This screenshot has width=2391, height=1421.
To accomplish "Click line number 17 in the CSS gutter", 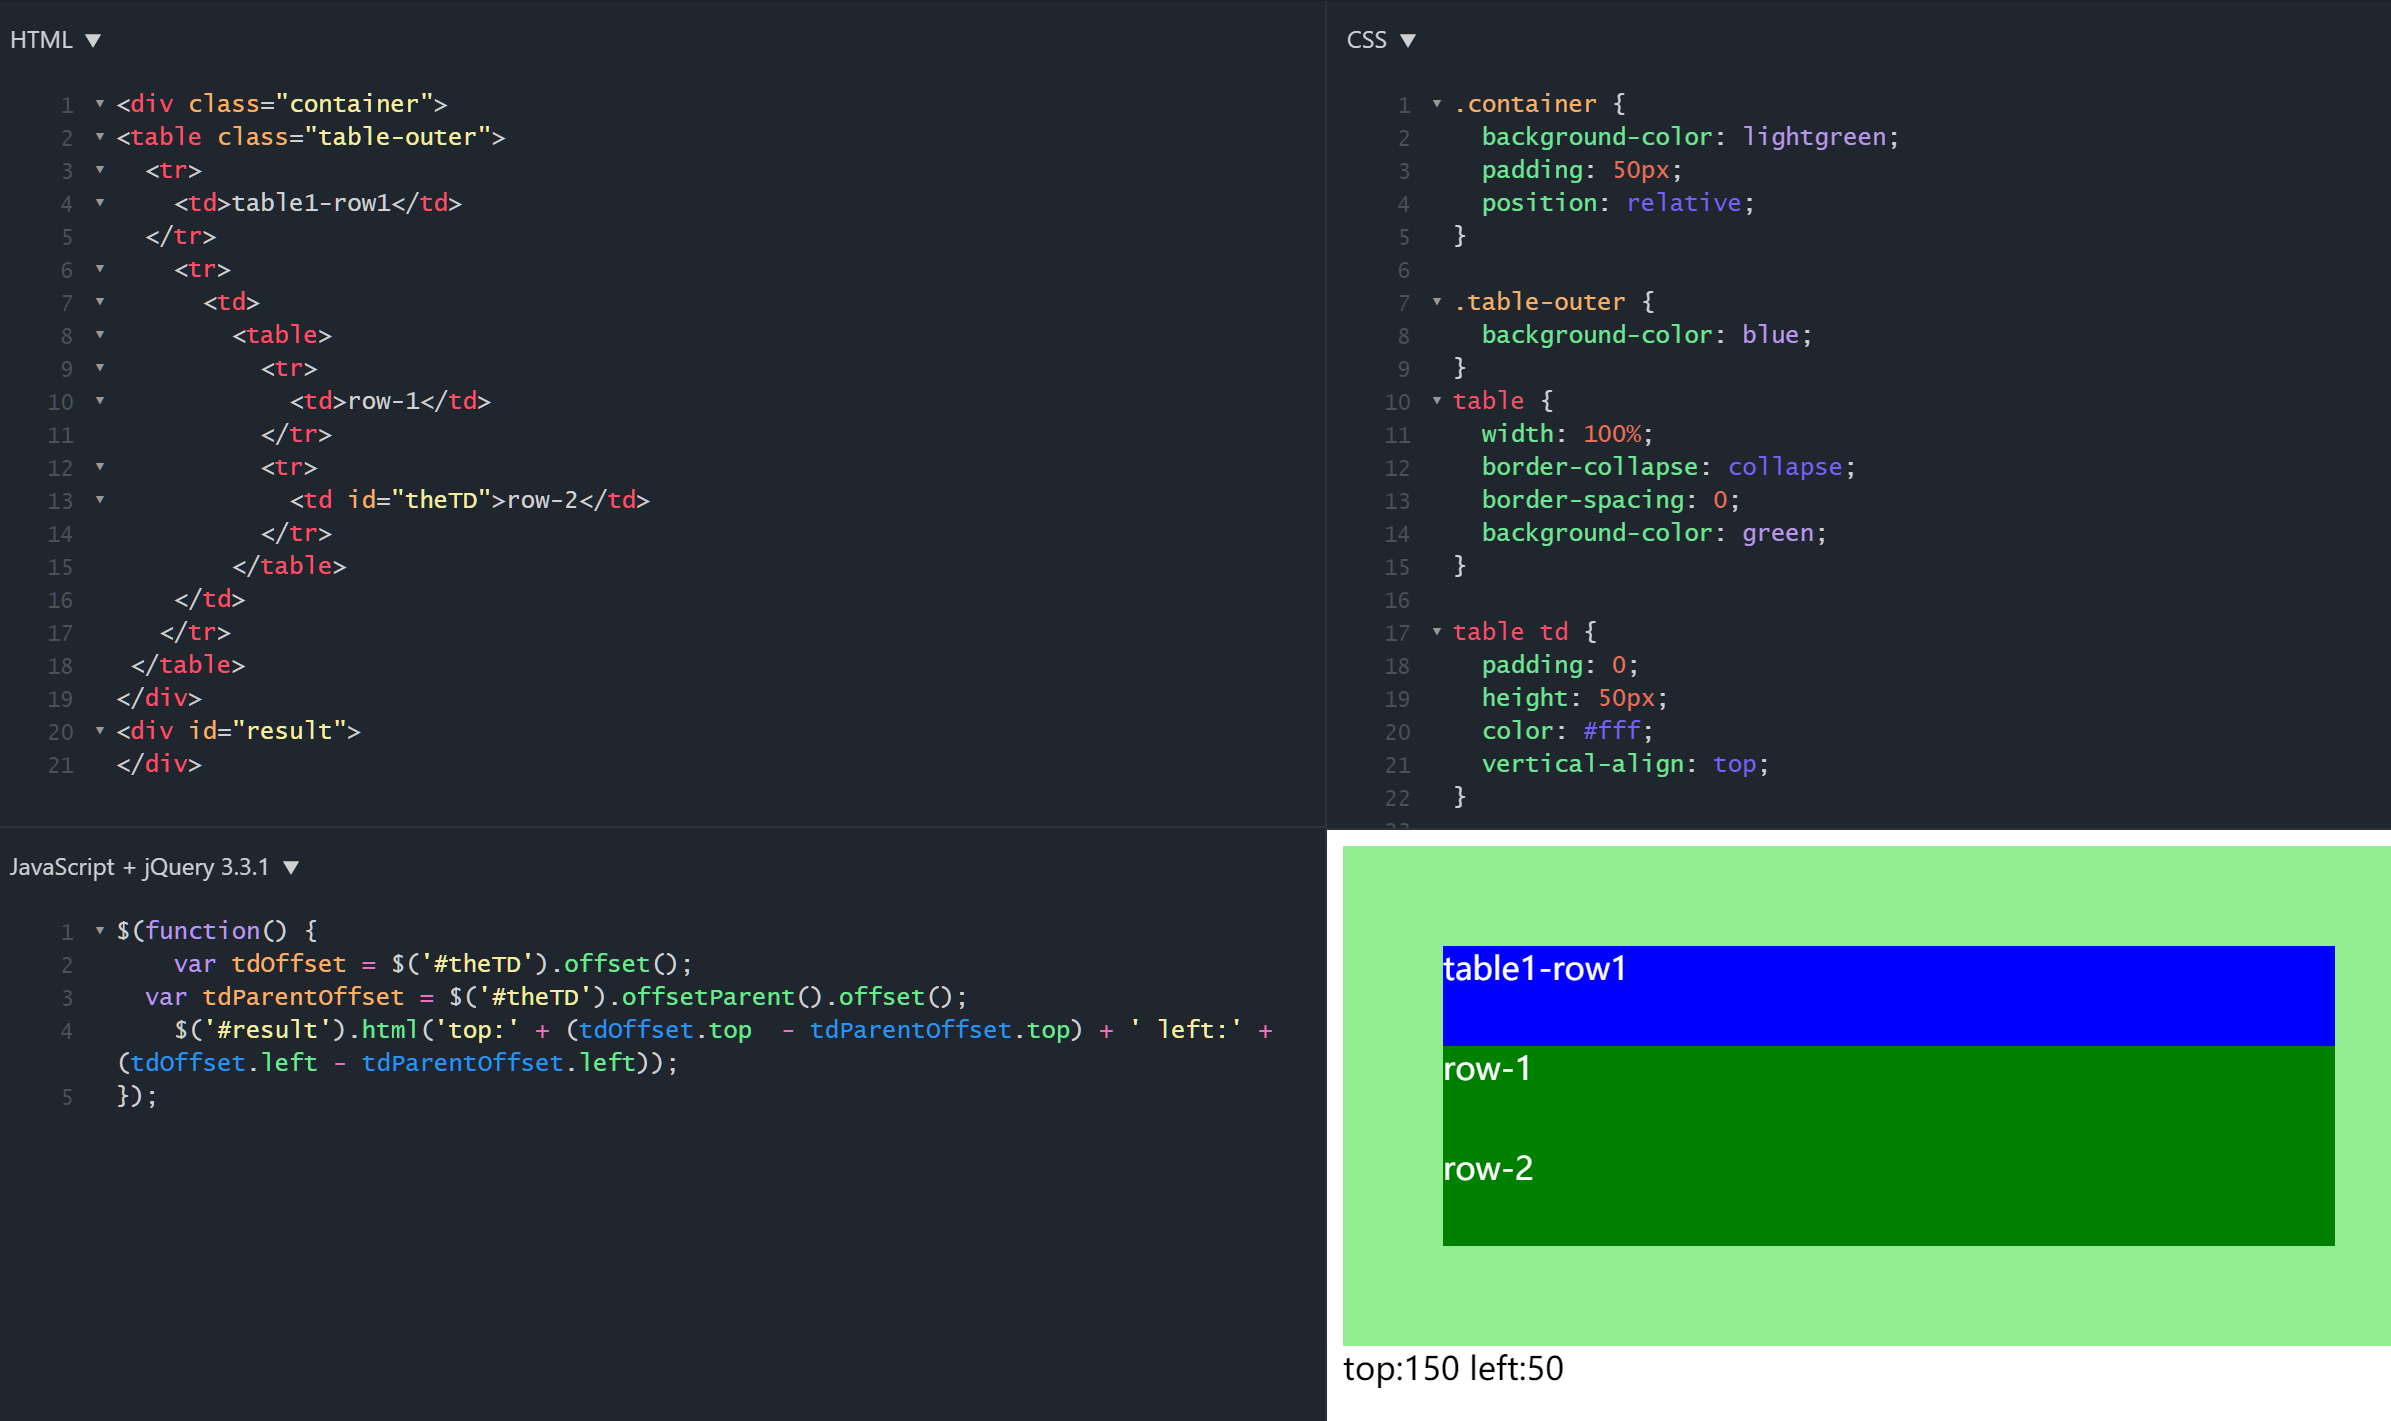I will click(x=1397, y=633).
